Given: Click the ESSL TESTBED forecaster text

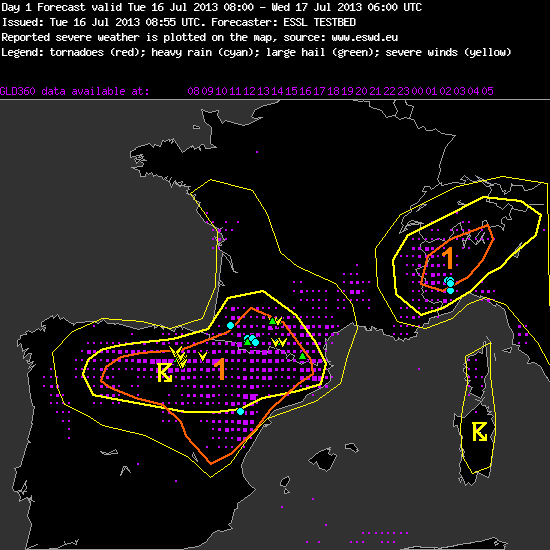Looking at the screenshot, I should (x=320, y=22).
